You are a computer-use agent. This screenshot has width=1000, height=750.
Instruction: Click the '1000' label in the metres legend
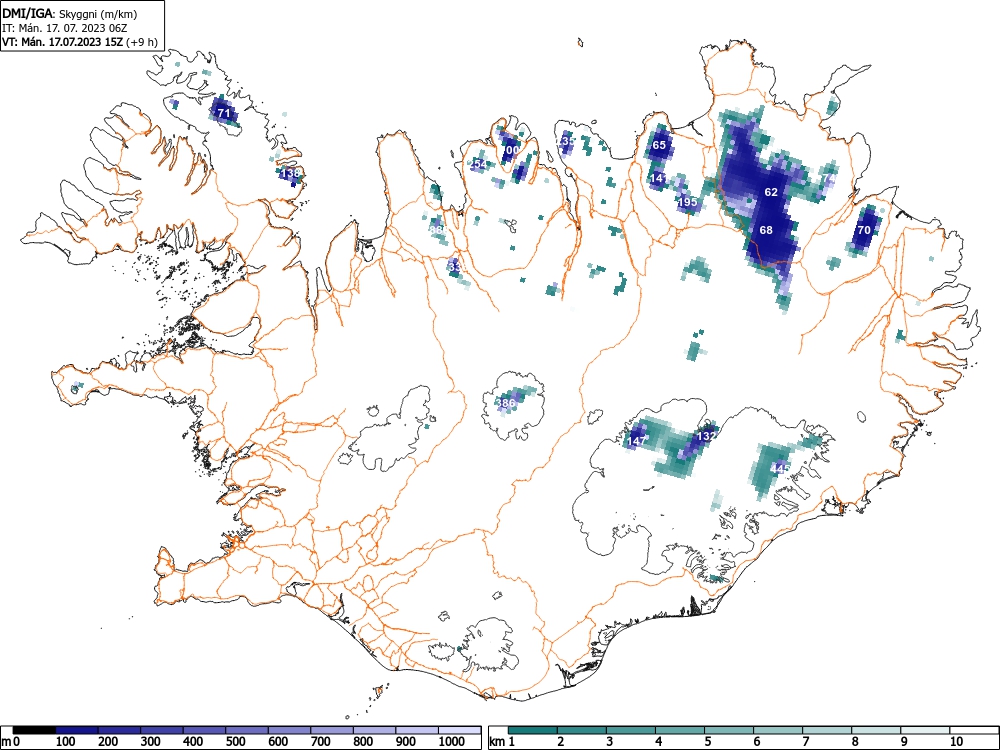pos(451,742)
